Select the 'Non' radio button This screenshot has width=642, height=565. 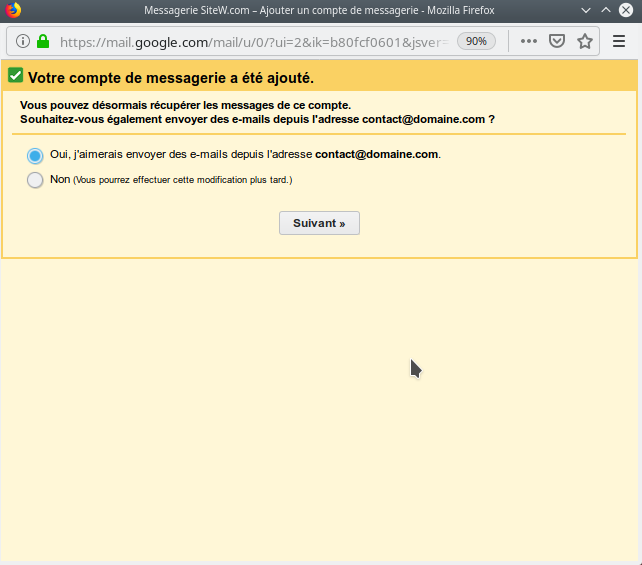pyautogui.click(x=35, y=180)
